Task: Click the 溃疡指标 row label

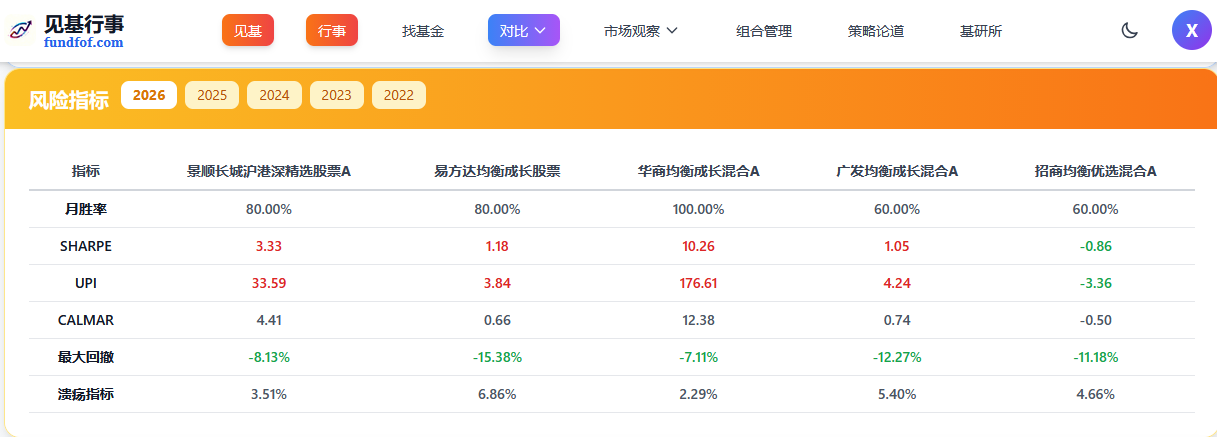Action: point(86,394)
